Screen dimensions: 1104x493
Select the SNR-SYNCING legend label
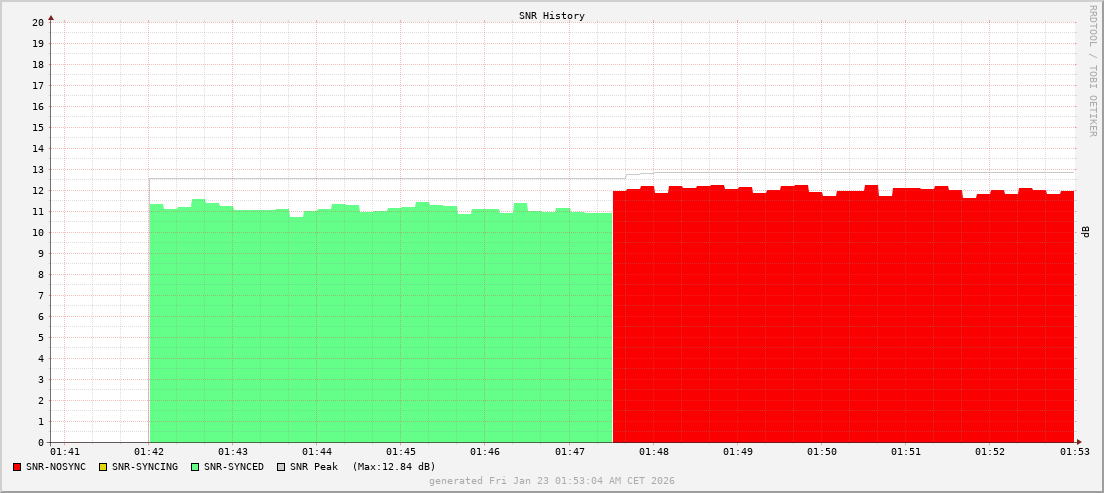click(145, 467)
